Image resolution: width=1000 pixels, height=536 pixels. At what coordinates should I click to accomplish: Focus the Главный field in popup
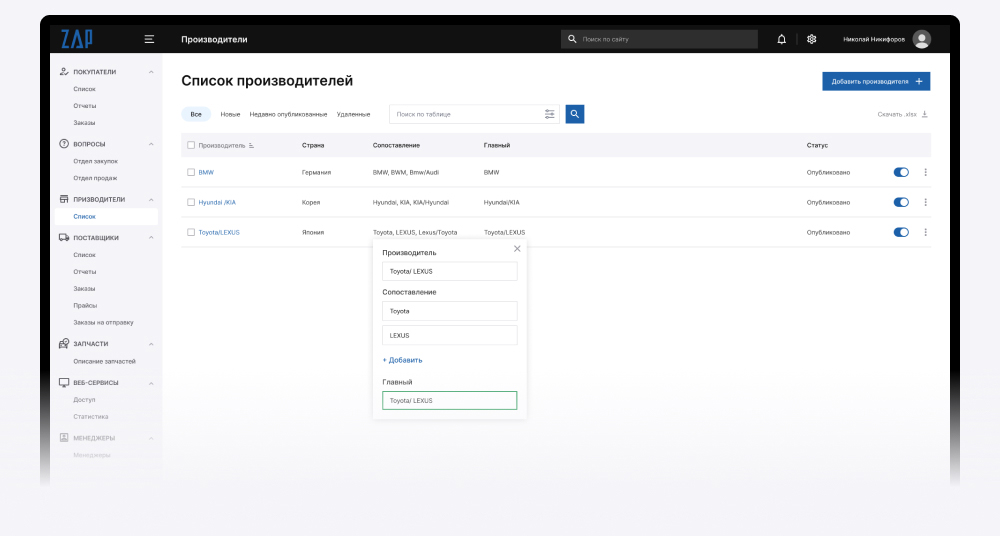point(450,400)
